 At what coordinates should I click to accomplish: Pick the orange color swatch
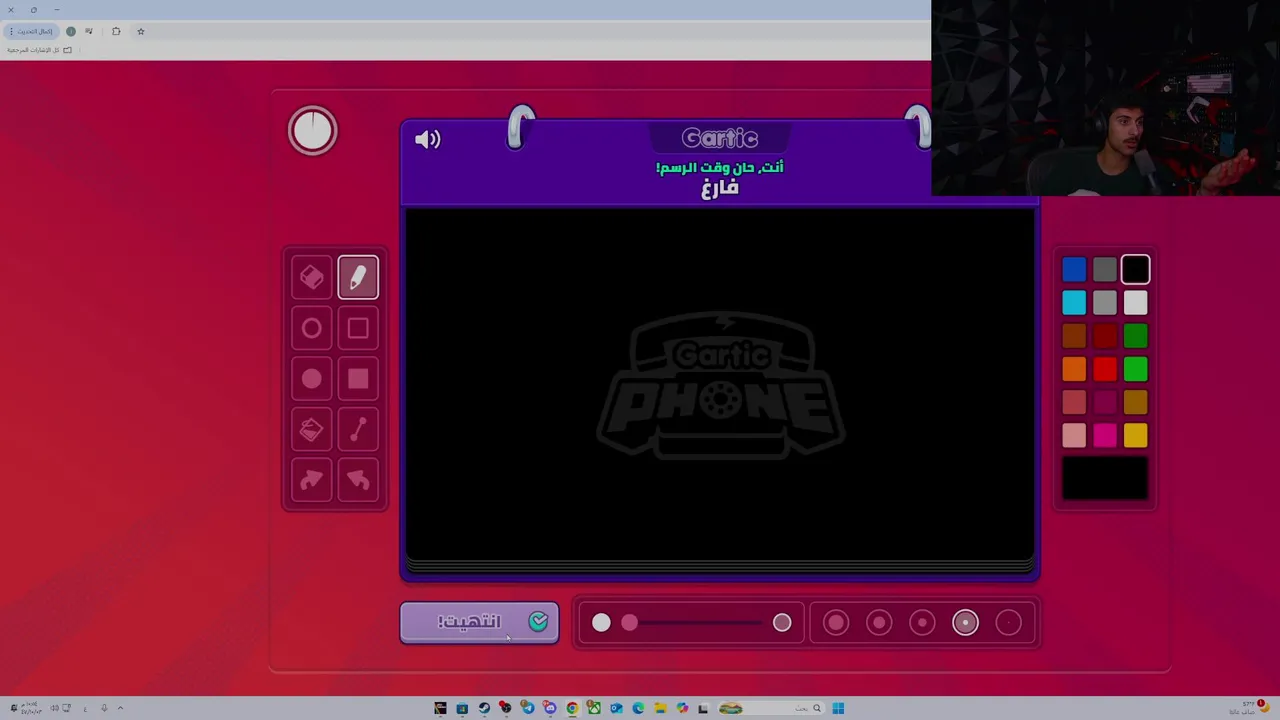tap(1074, 369)
